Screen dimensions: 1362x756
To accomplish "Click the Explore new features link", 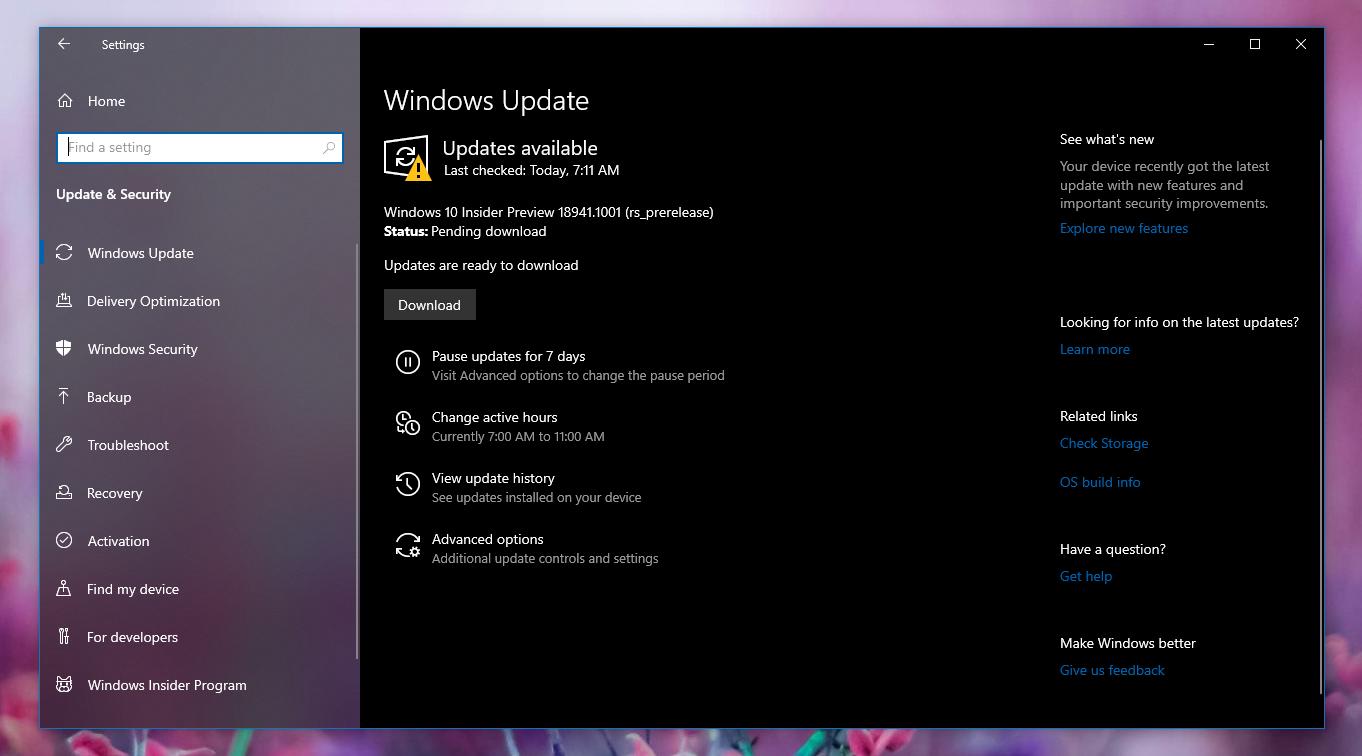I will coord(1124,228).
